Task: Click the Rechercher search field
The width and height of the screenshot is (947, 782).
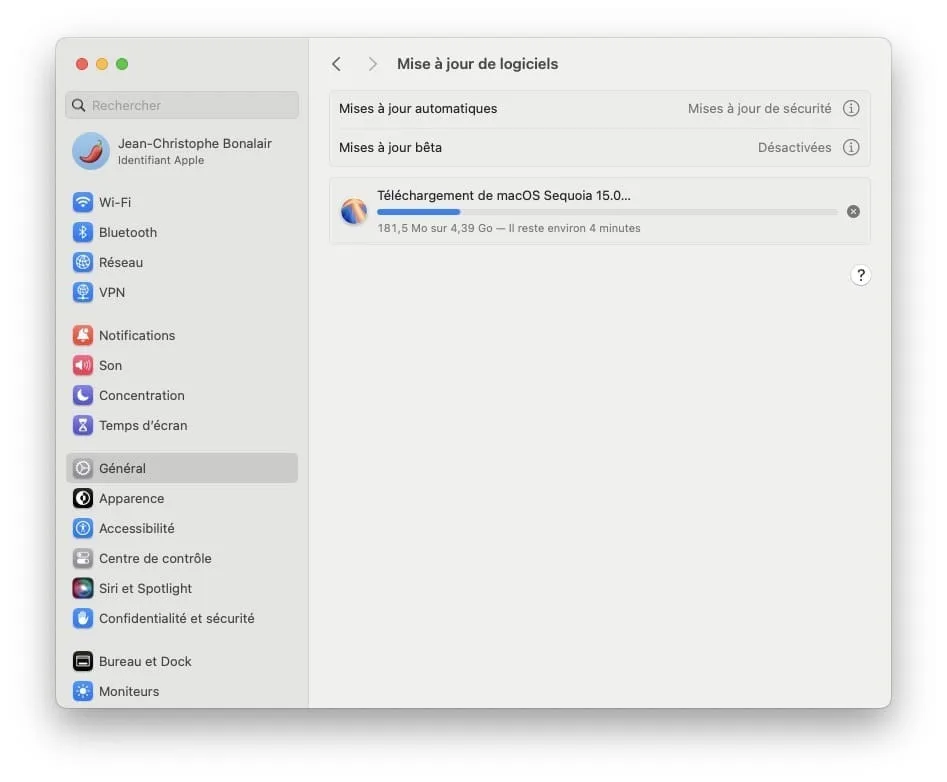Action: point(181,105)
